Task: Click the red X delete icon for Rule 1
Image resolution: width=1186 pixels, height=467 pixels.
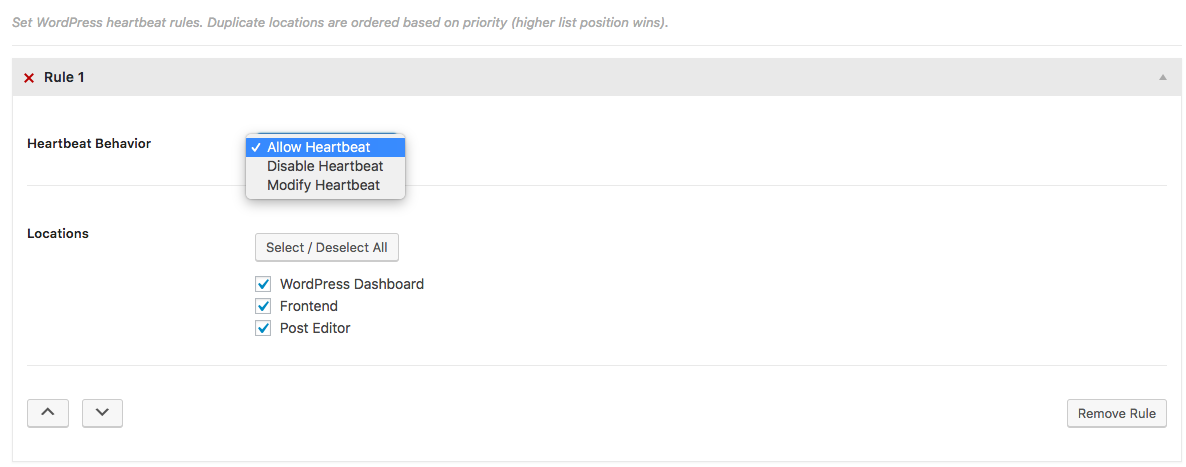Action: (29, 78)
